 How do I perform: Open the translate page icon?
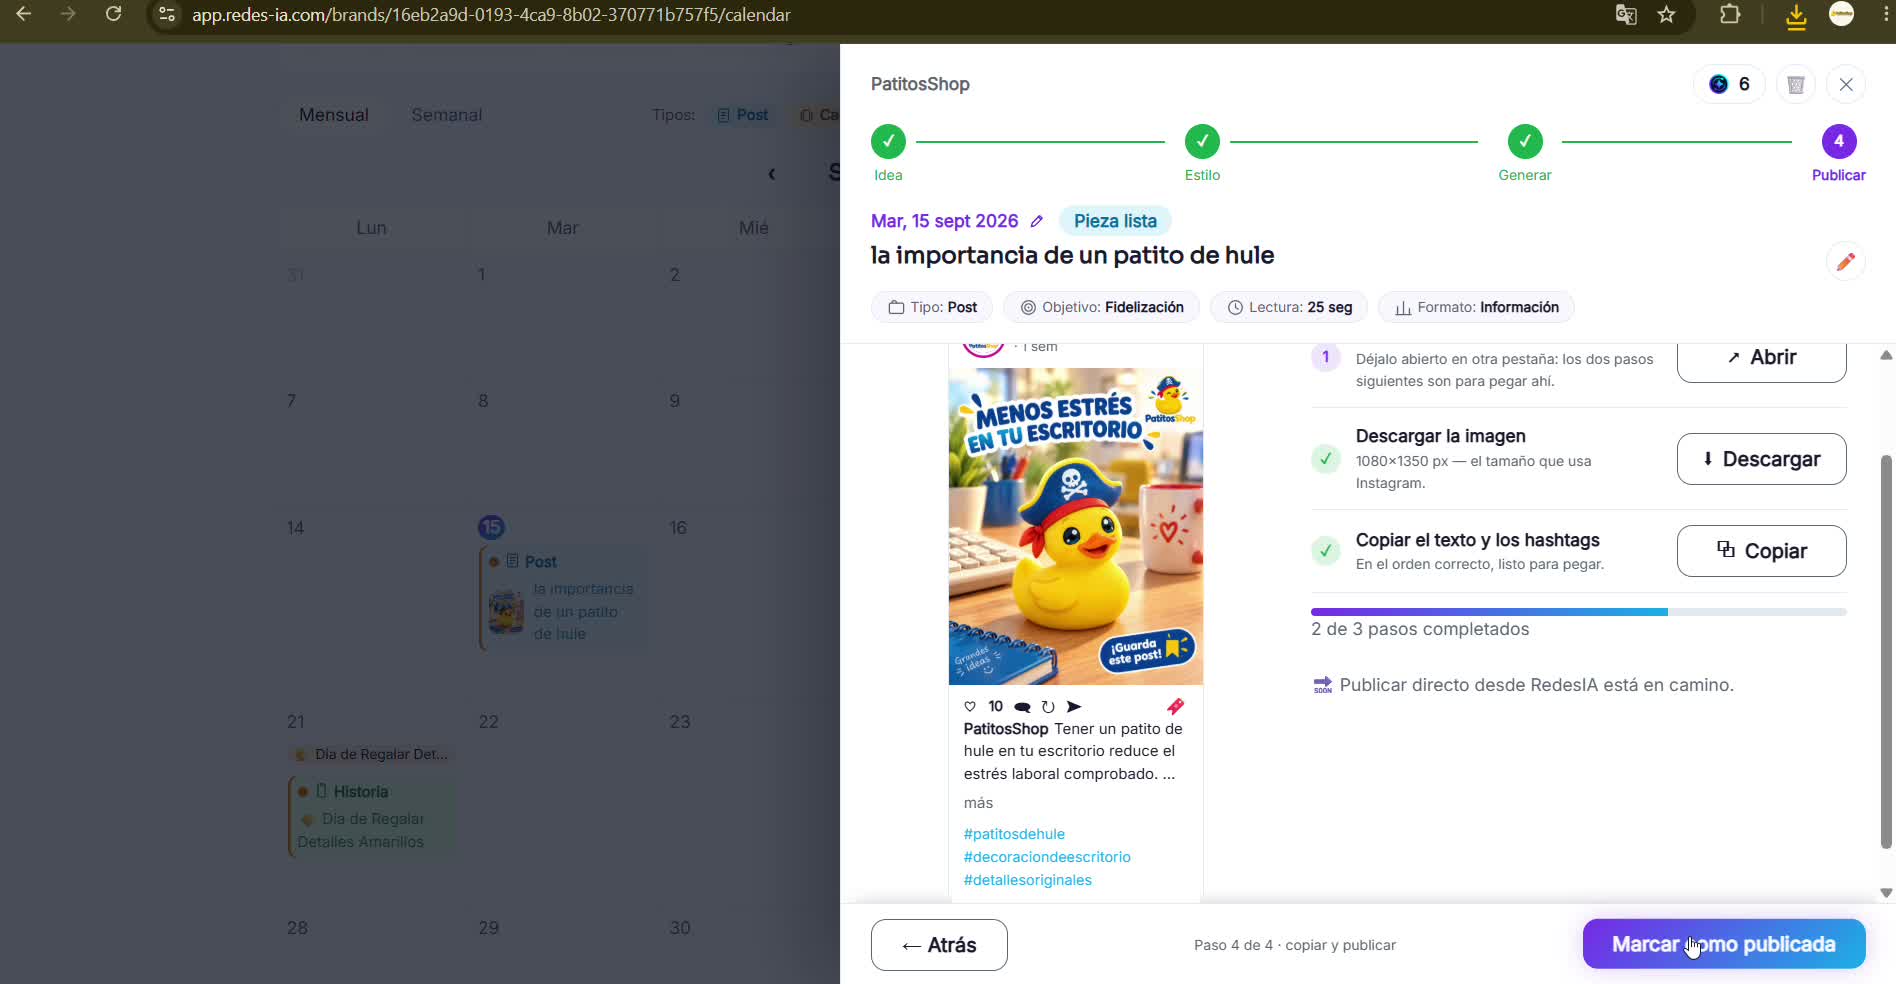tap(1626, 15)
